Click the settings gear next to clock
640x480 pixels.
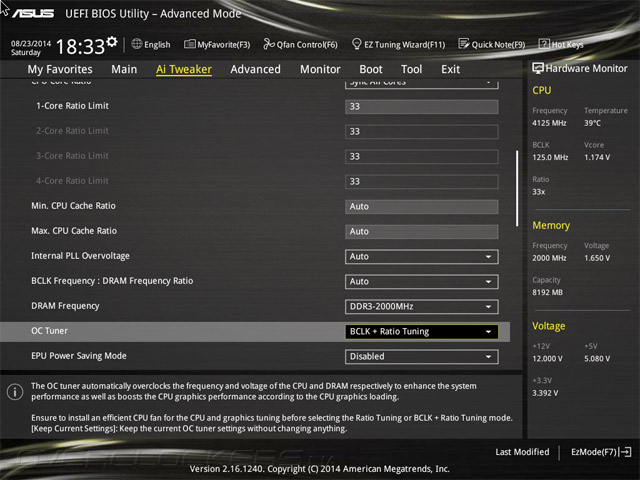pos(112,42)
